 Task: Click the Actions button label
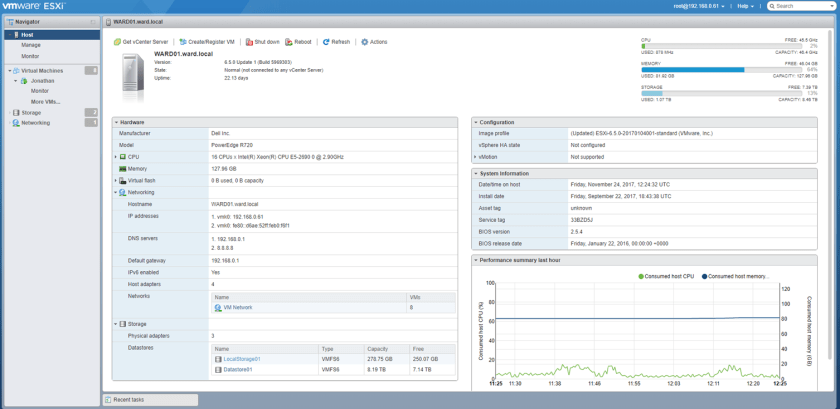[379, 42]
